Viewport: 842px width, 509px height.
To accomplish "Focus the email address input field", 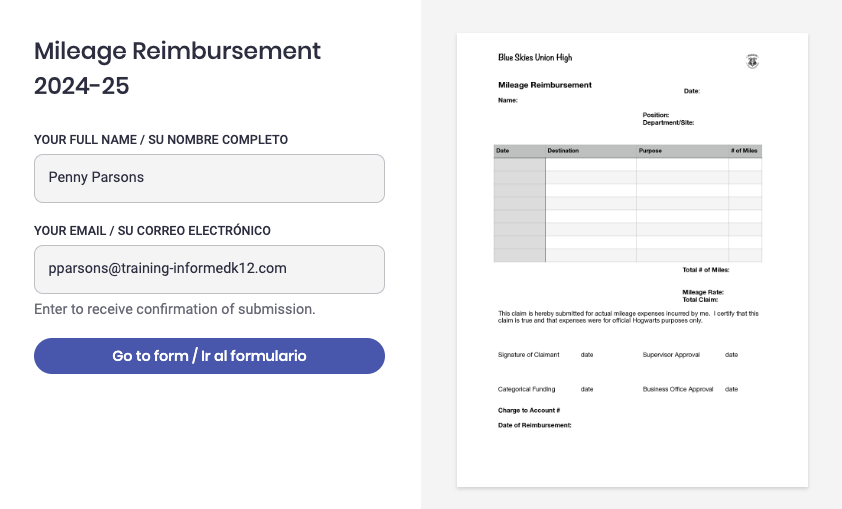I will pos(209,270).
